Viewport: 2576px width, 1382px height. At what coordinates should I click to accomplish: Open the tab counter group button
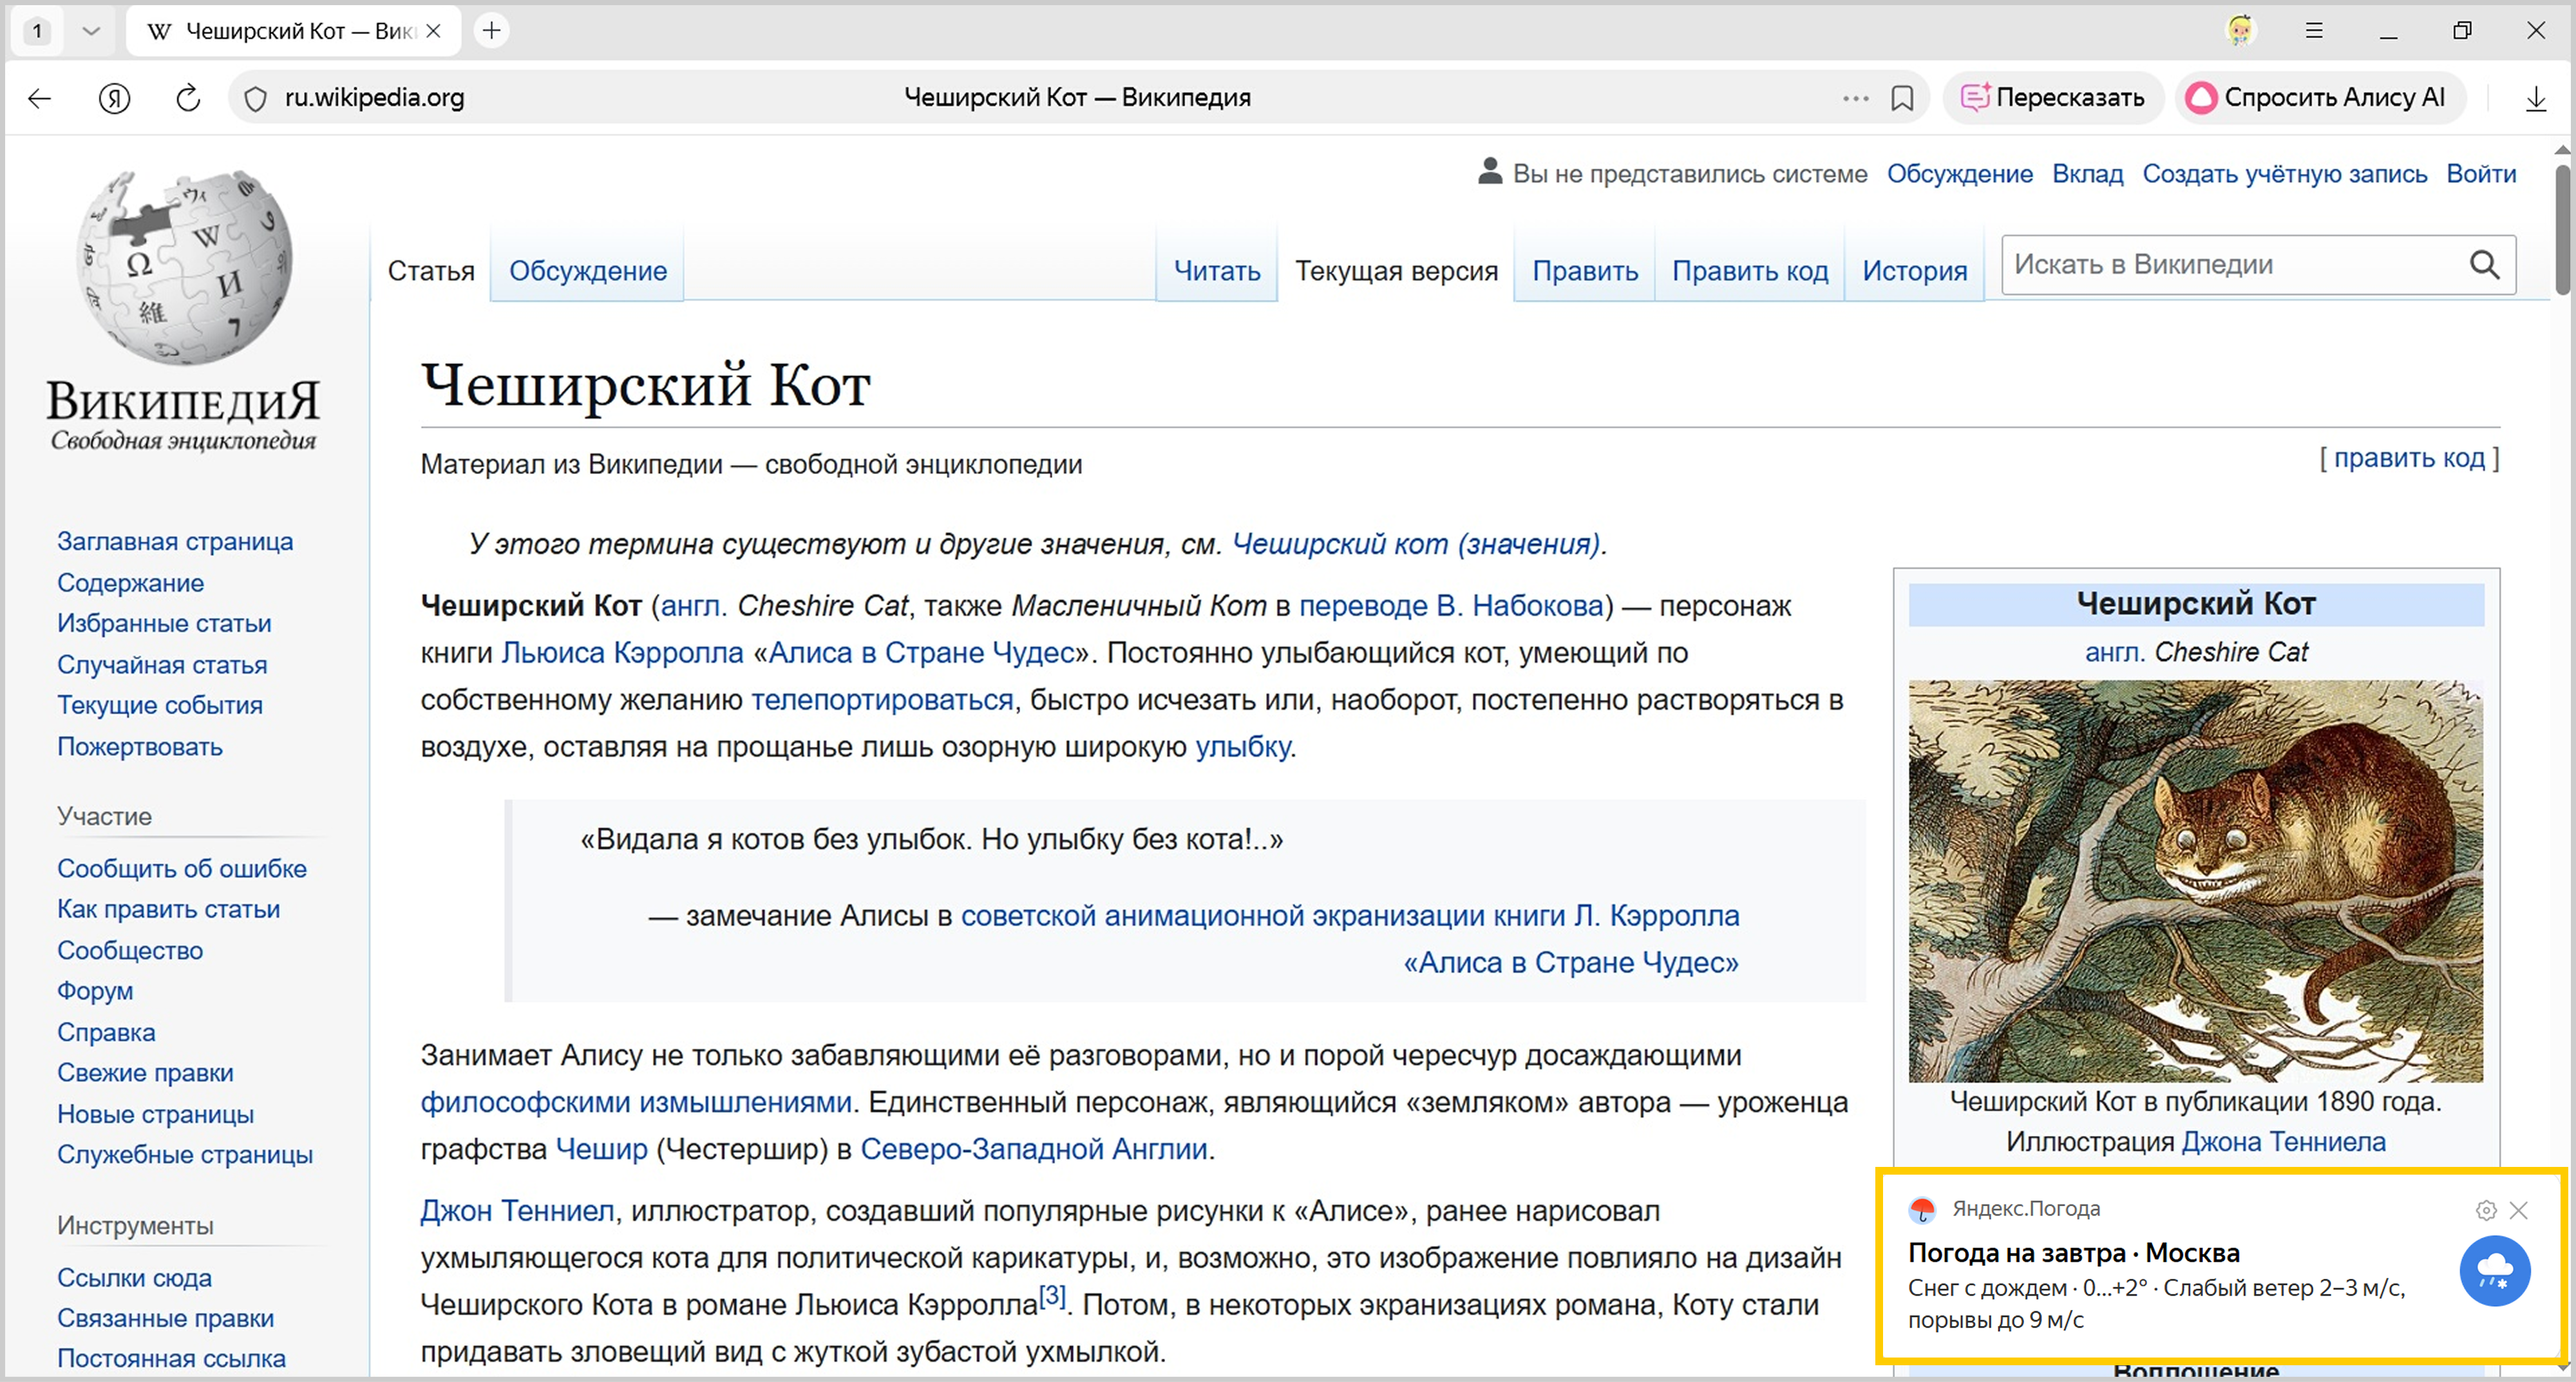click(x=37, y=31)
